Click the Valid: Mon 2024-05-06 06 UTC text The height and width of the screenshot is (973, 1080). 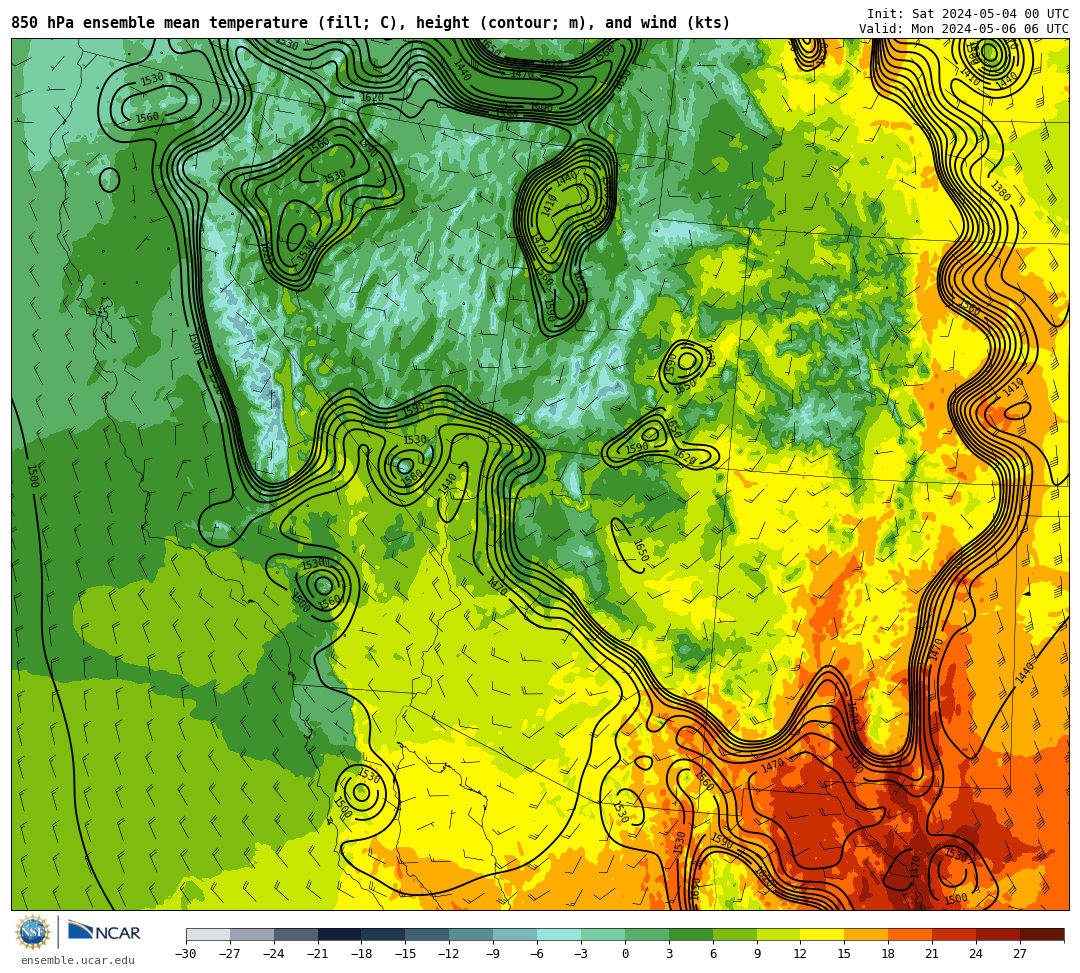coord(964,29)
